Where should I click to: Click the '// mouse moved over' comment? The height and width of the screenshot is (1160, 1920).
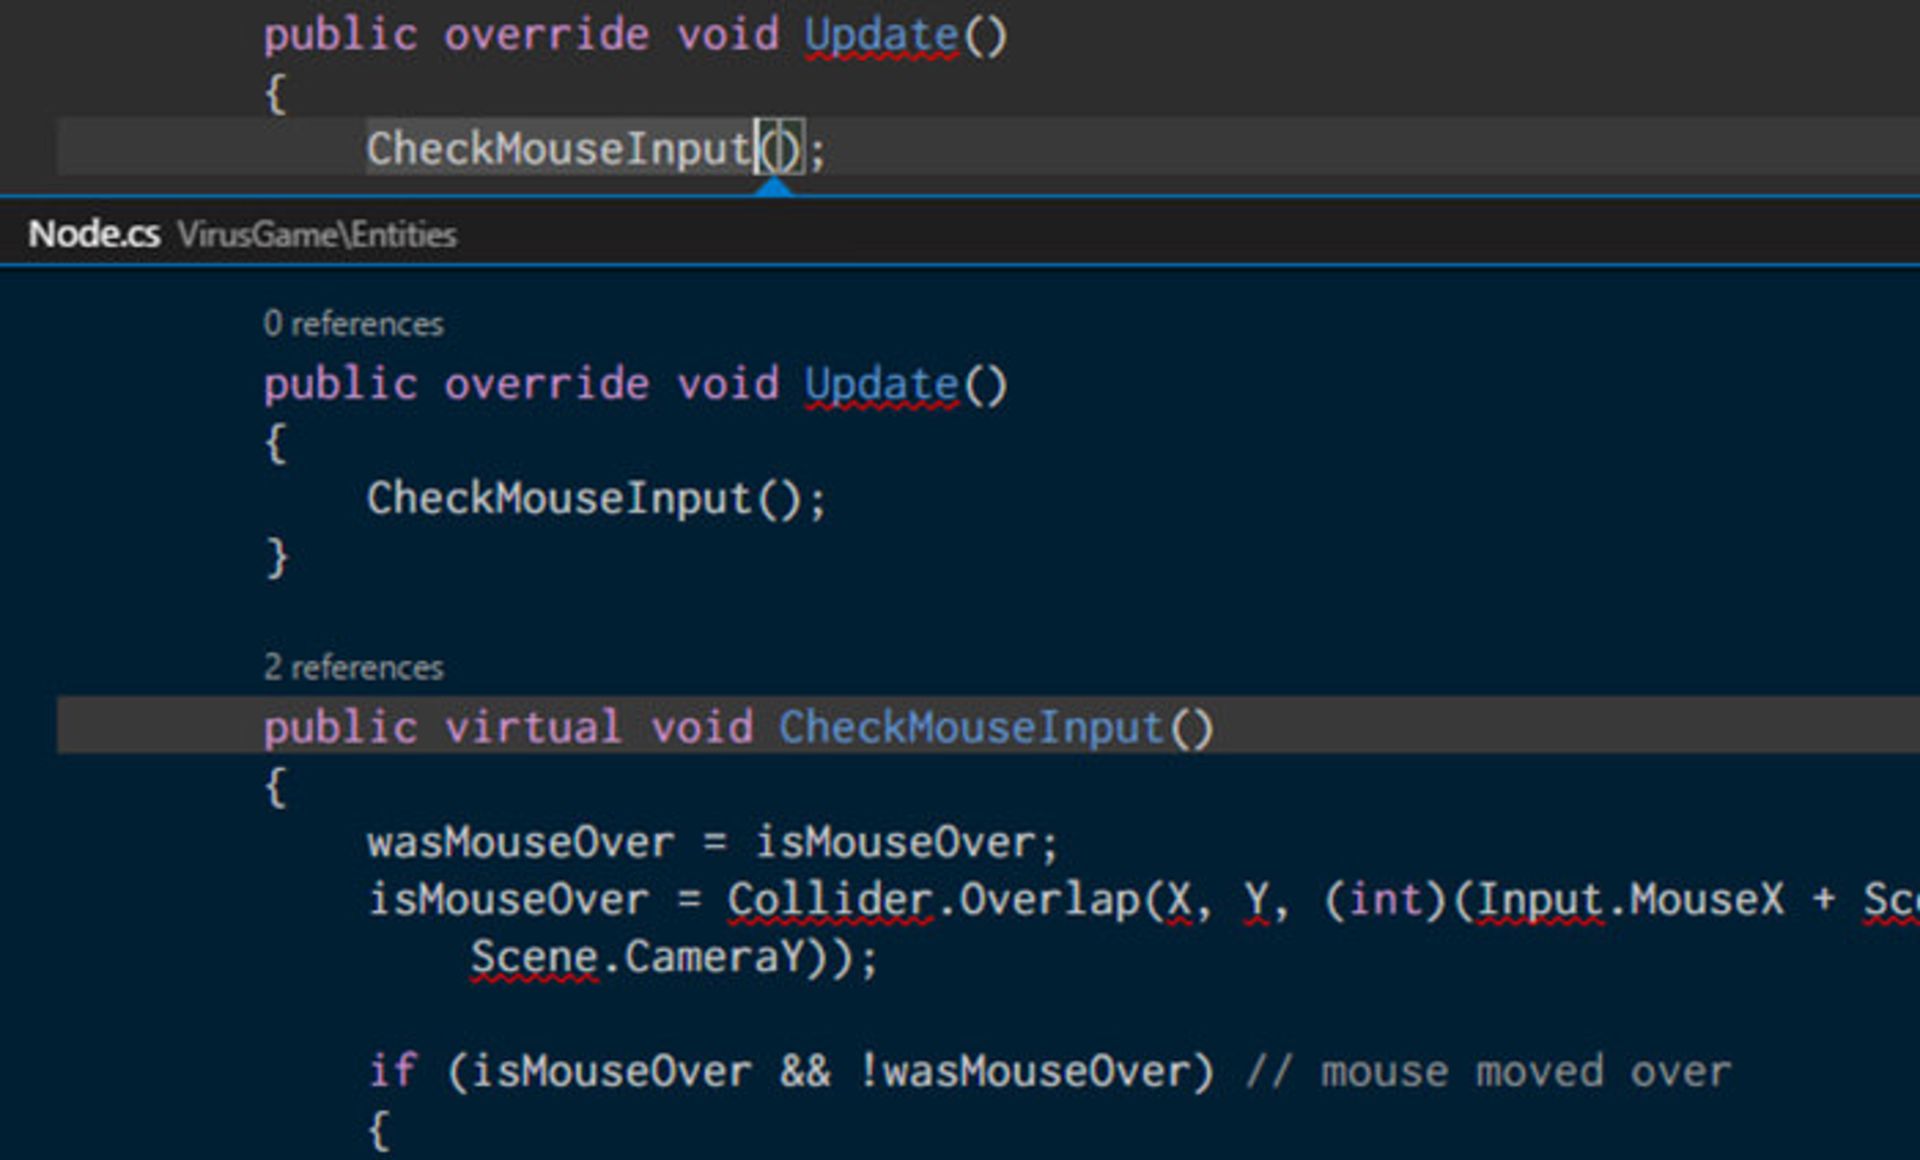click(1488, 1071)
